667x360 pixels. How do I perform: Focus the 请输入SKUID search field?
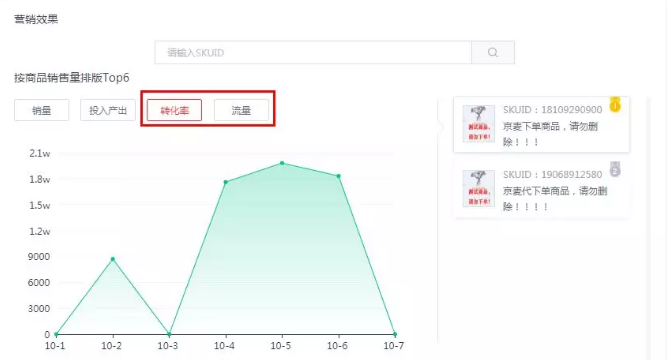pos(313,52)
